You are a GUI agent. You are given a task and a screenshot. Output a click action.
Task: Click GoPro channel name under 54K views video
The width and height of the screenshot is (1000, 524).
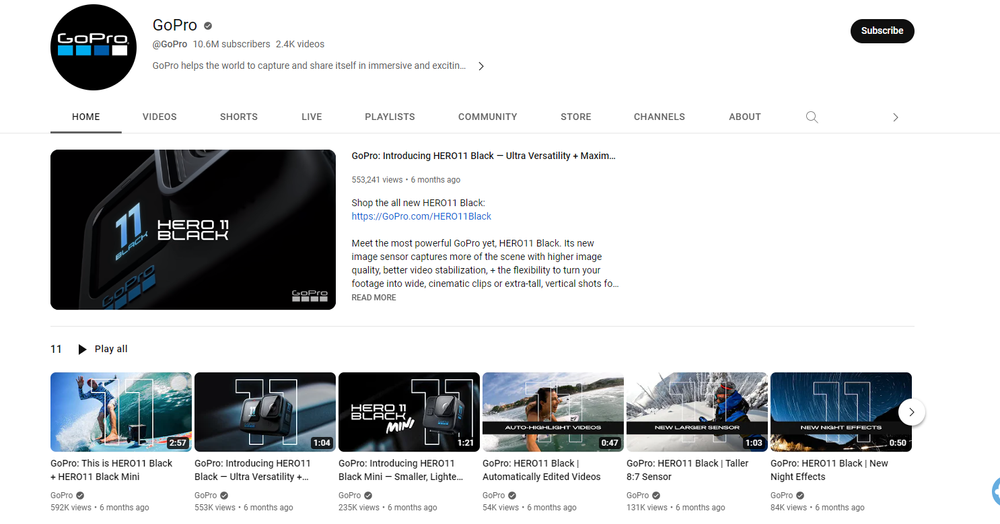coord(494,495)
